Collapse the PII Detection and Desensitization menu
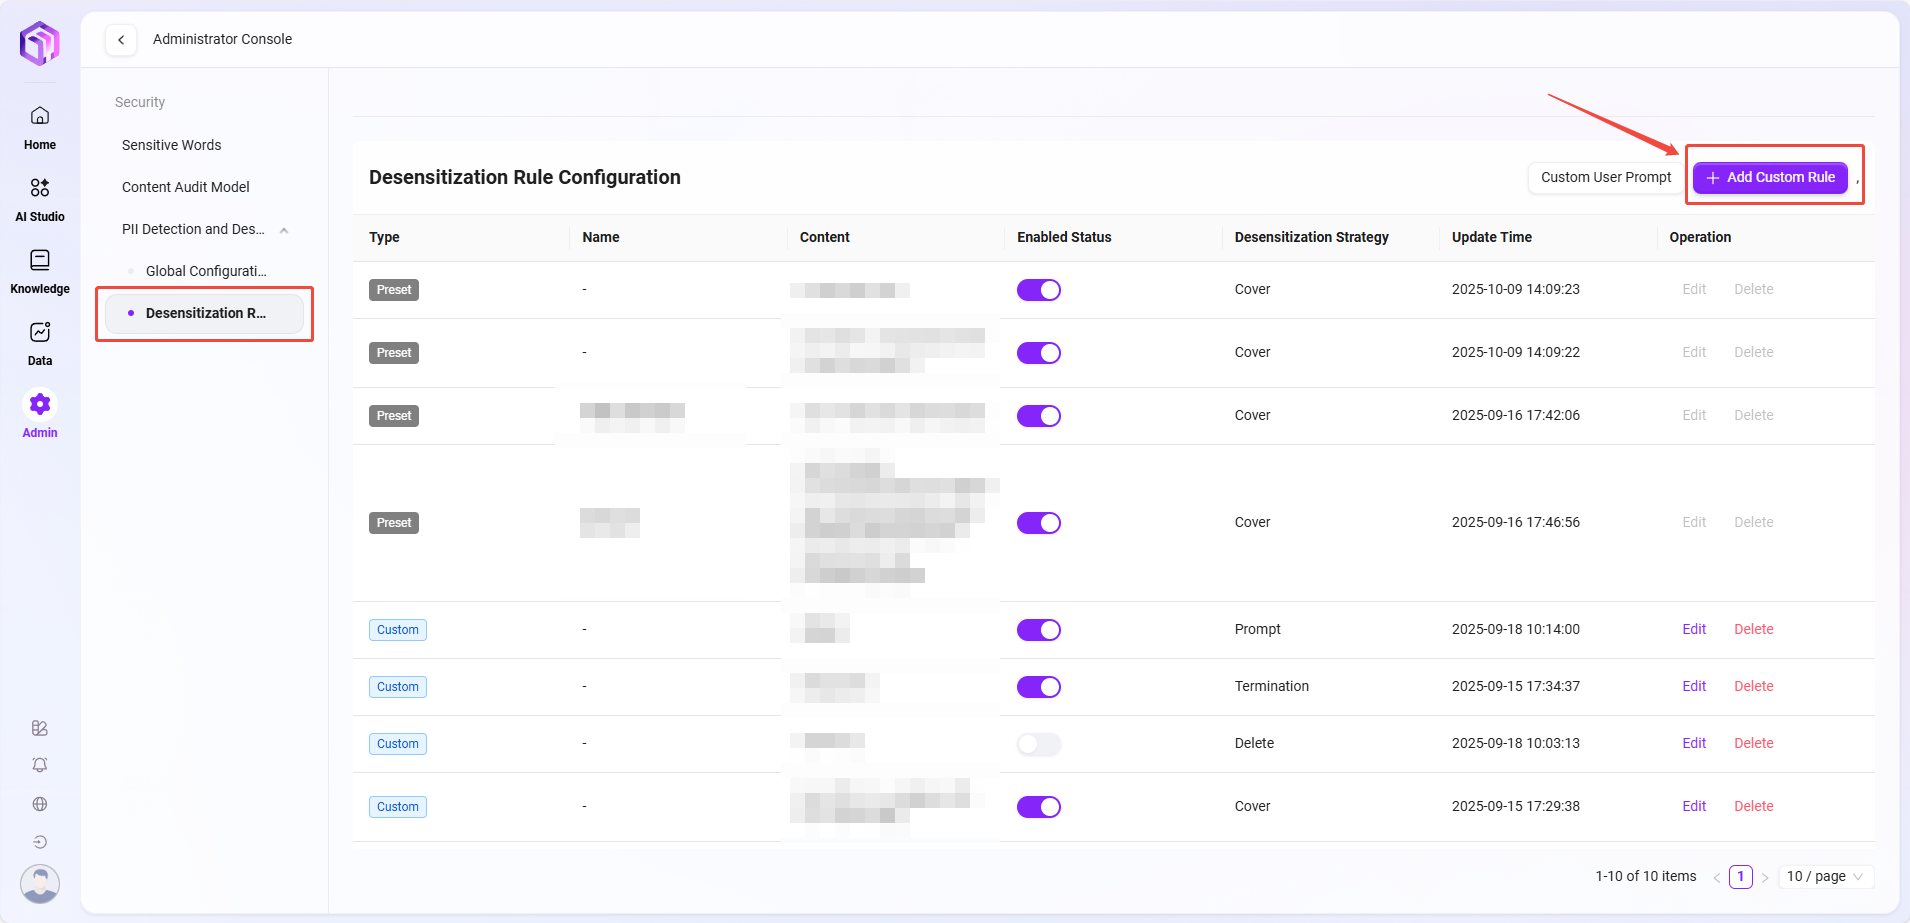This screenshot has width=1910, height=923. point(284,230)
